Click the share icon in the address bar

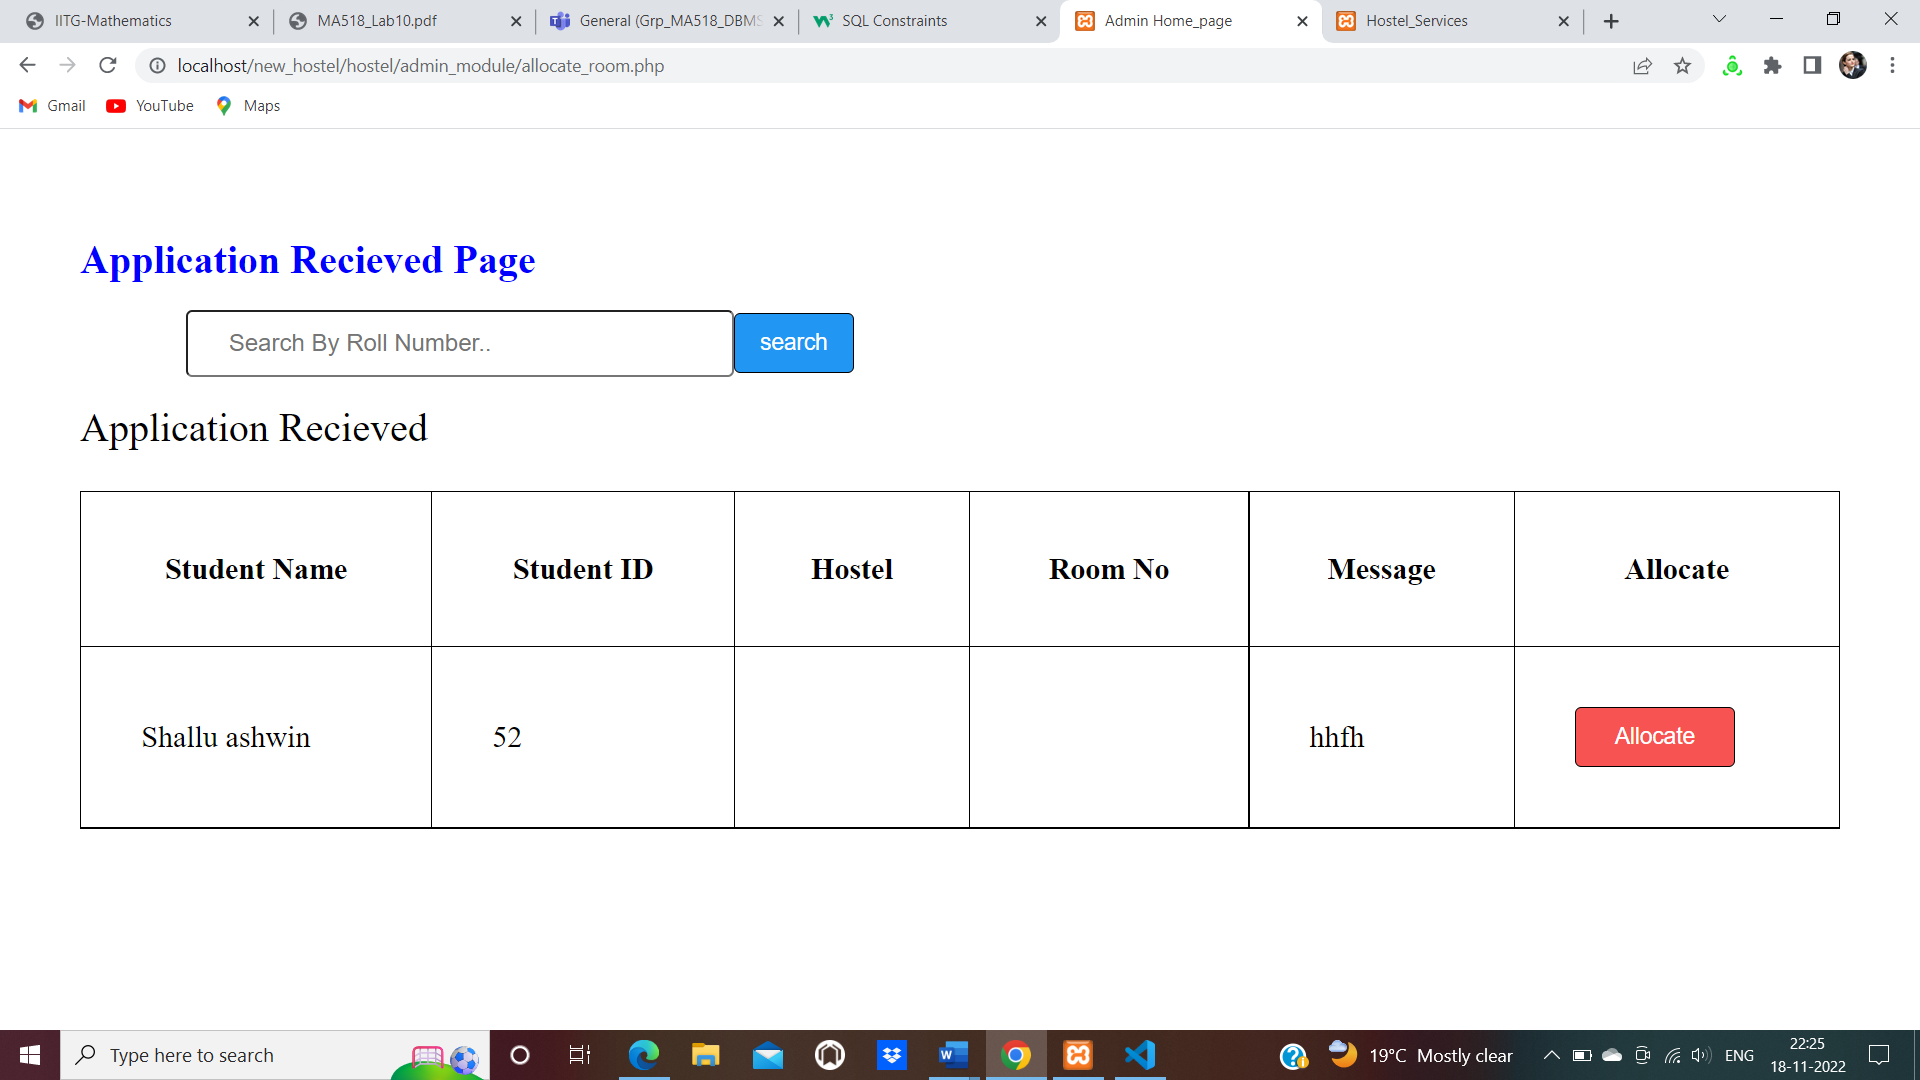coord(1642,65)
